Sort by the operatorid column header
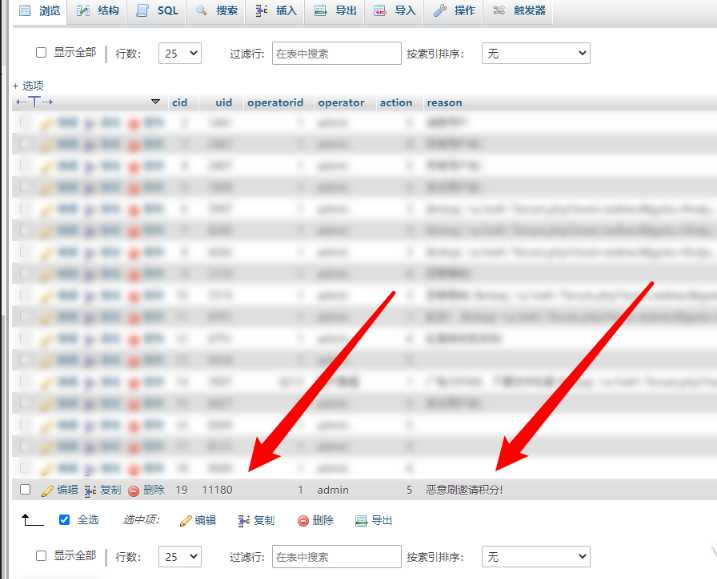 (x=275, y=103)
